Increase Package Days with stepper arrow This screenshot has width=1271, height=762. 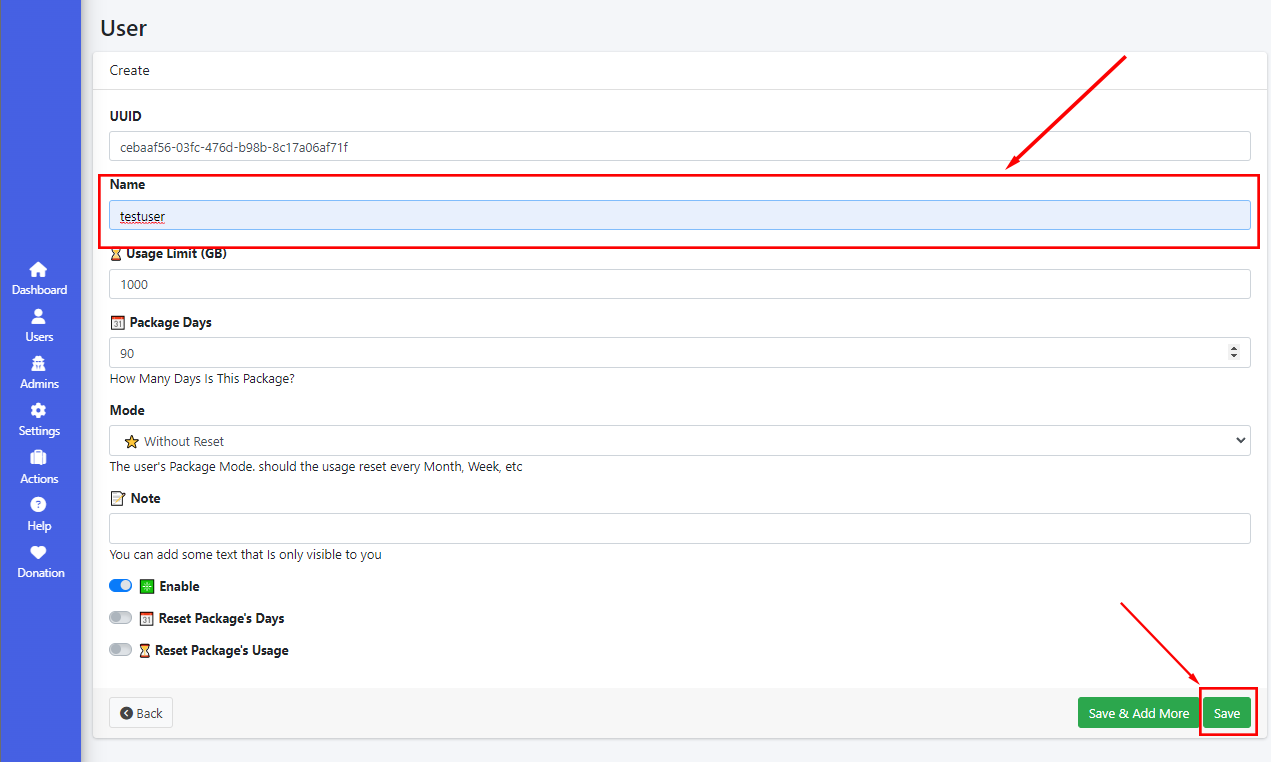point(1233,348)
